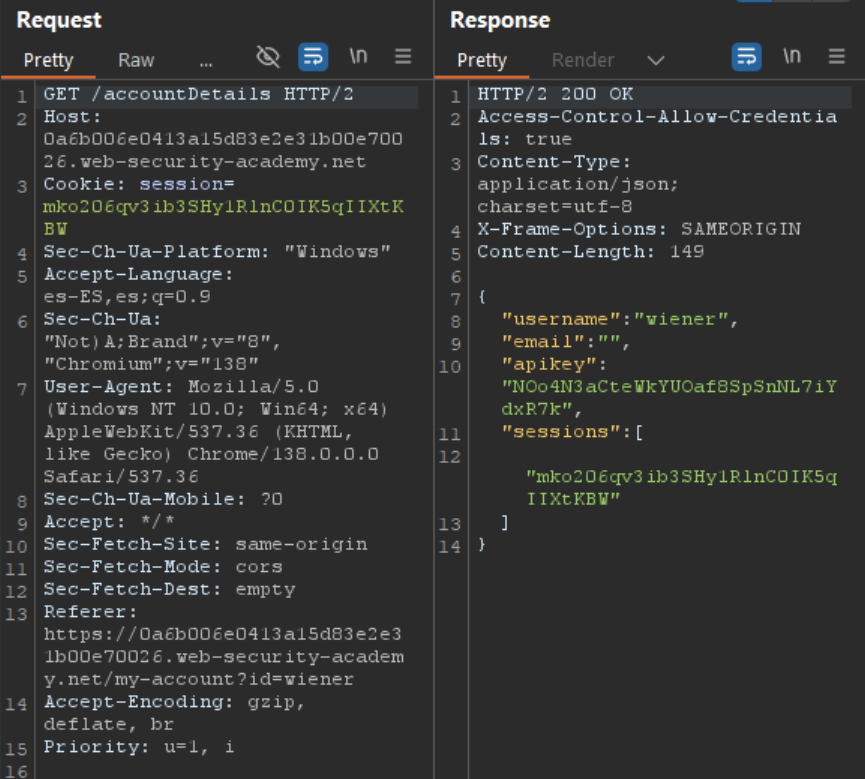Show non-printable characters in Response (\n icon)
This screenshot has width=865, height=779.
792,57
